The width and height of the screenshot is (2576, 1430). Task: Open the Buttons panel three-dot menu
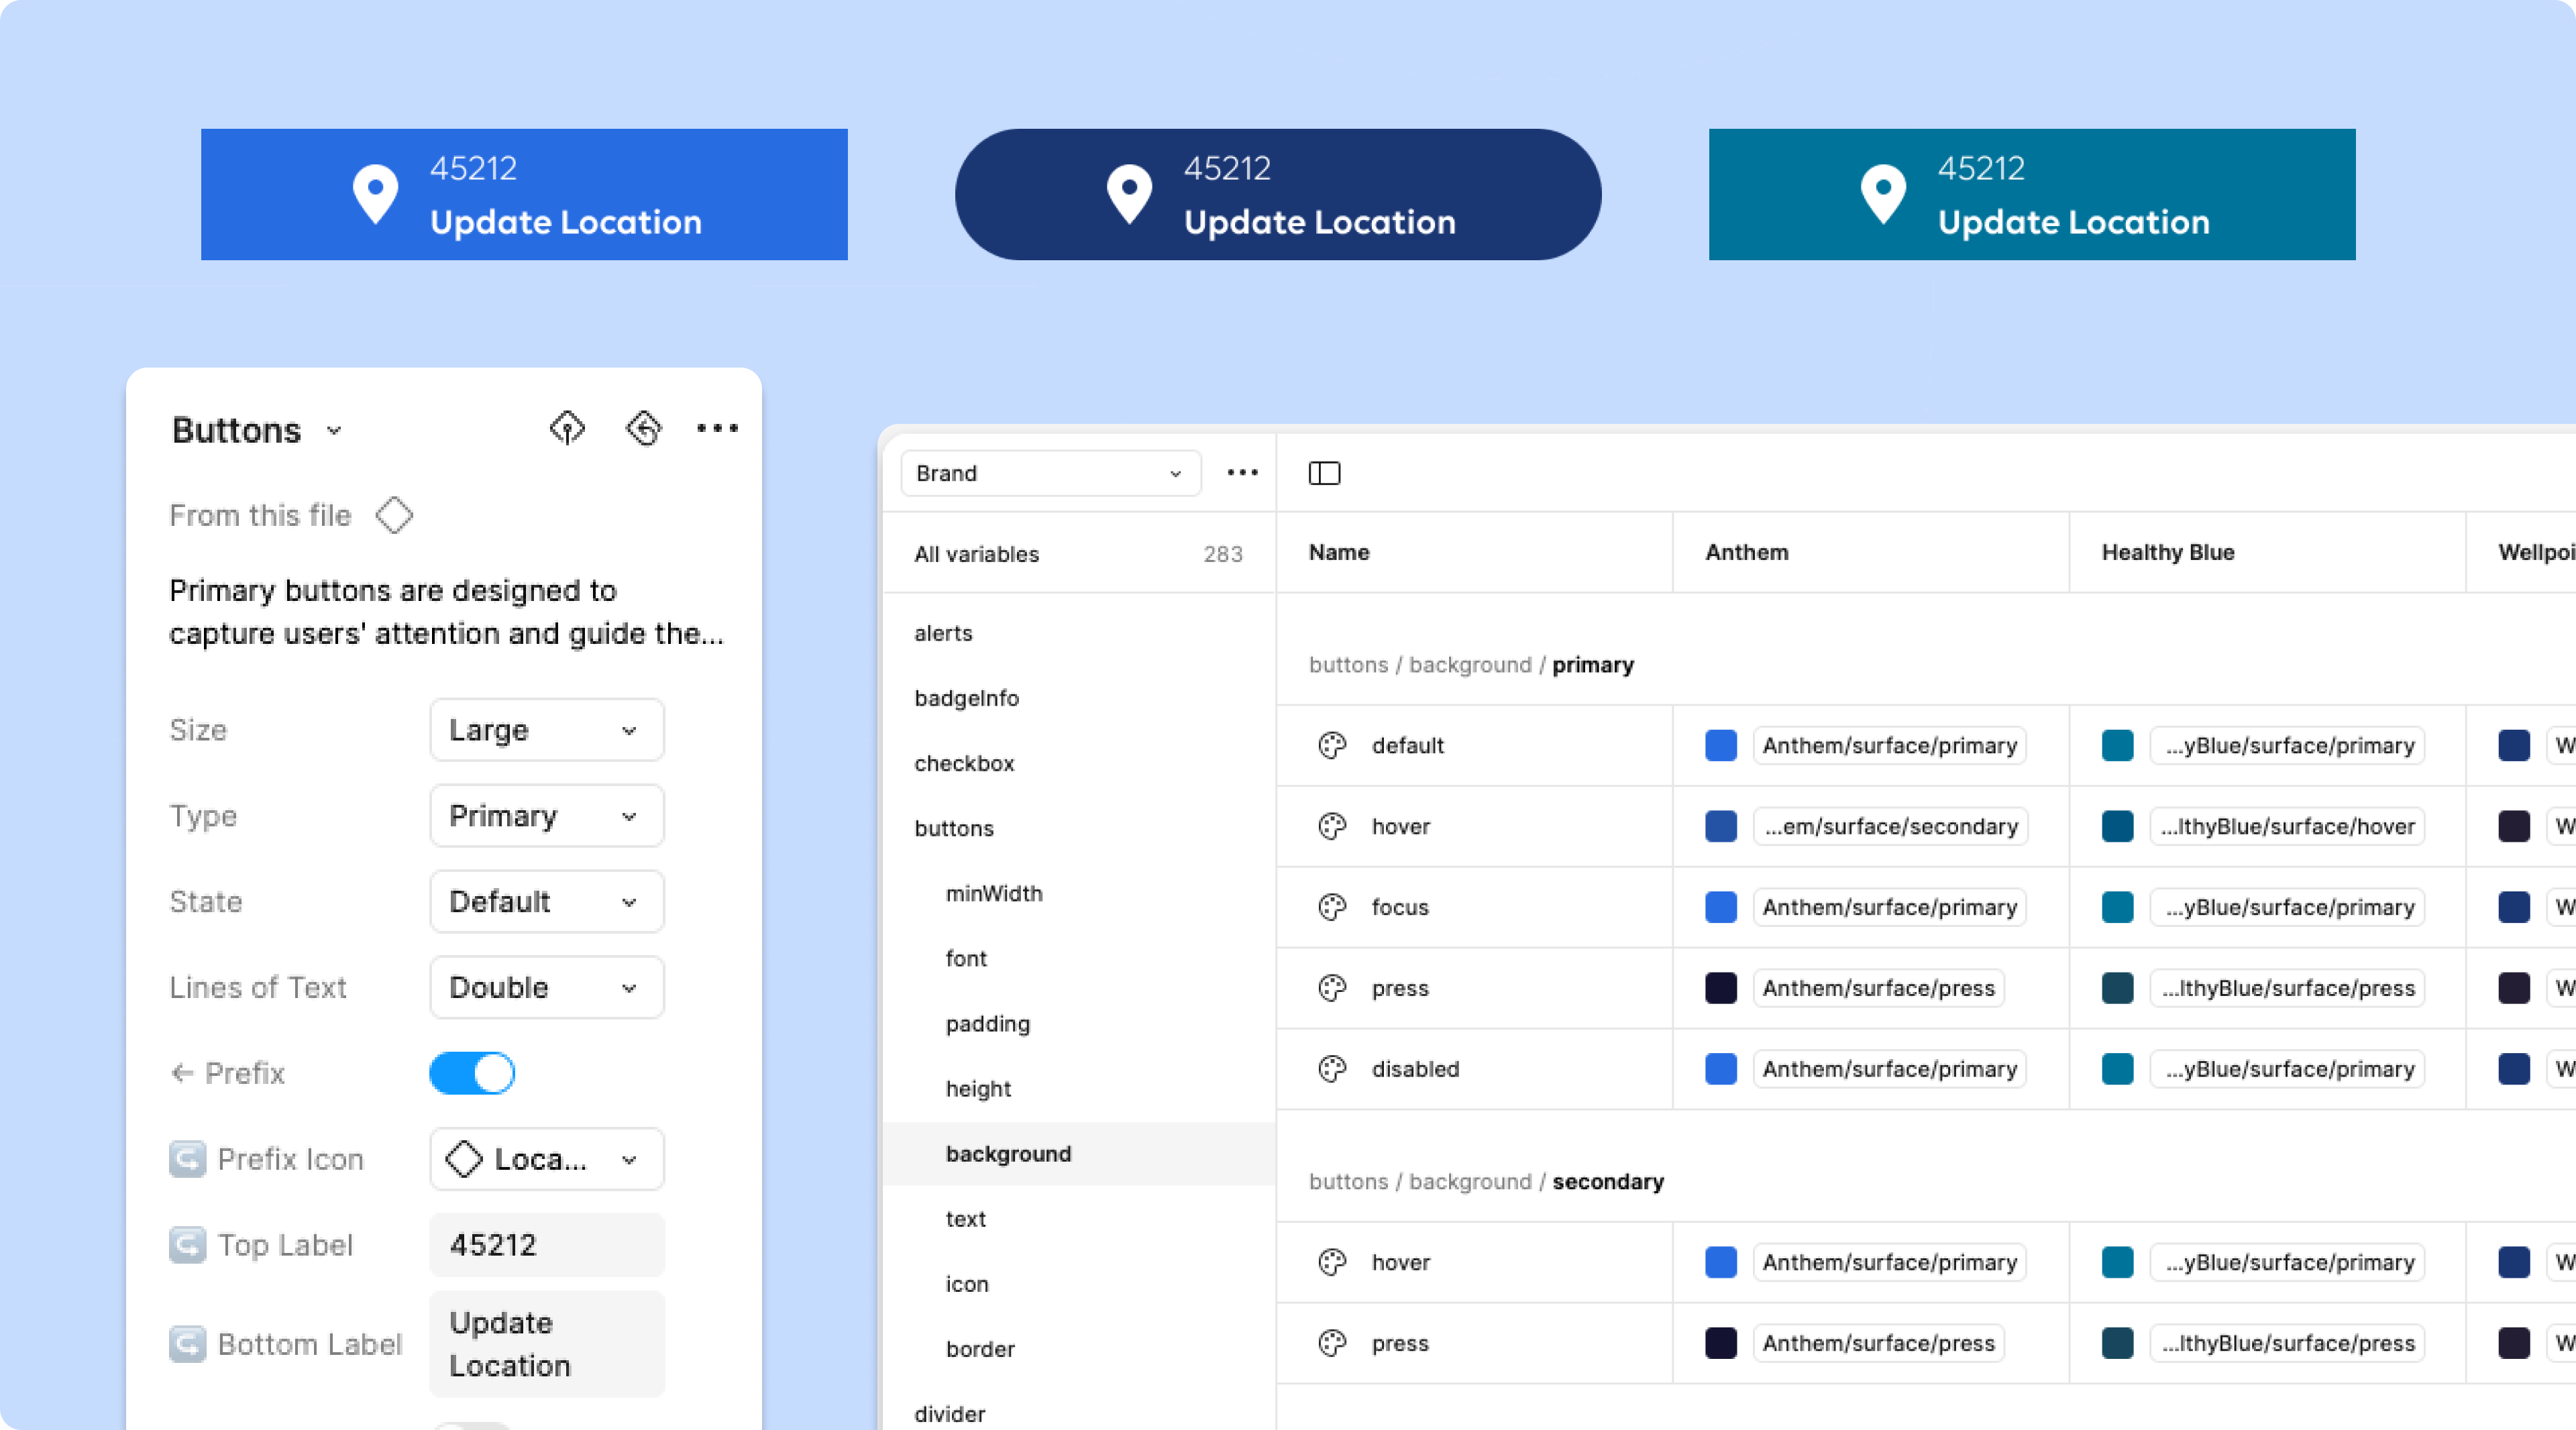(x=717, y=429)
